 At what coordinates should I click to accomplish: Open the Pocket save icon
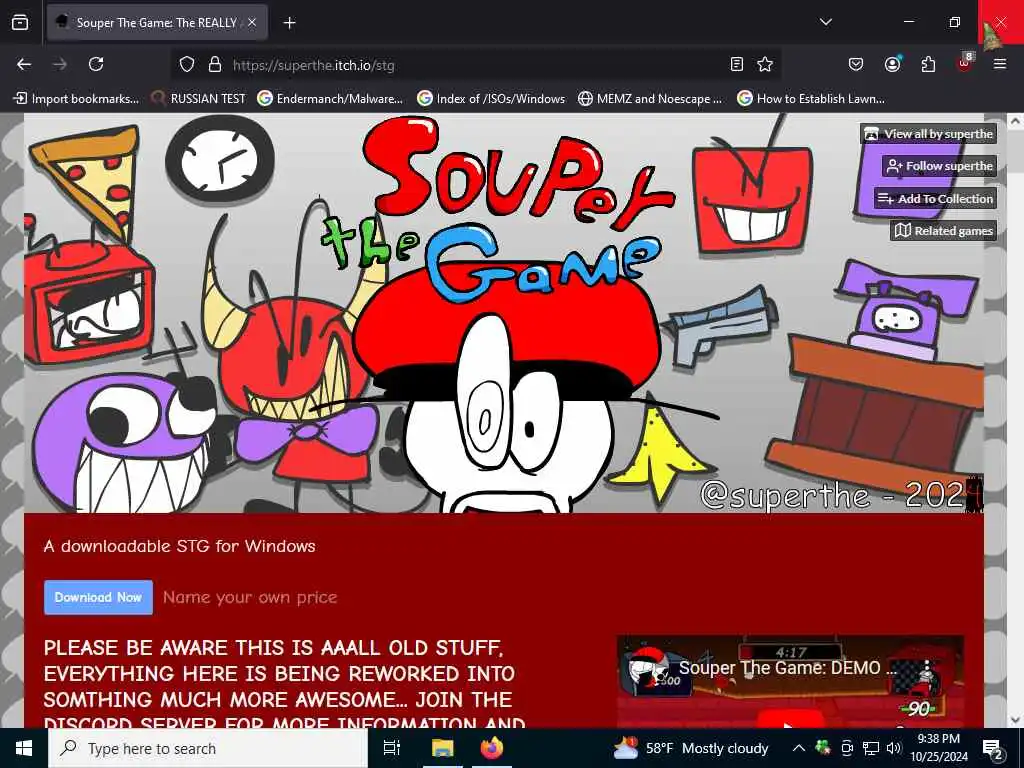point(856,64)
